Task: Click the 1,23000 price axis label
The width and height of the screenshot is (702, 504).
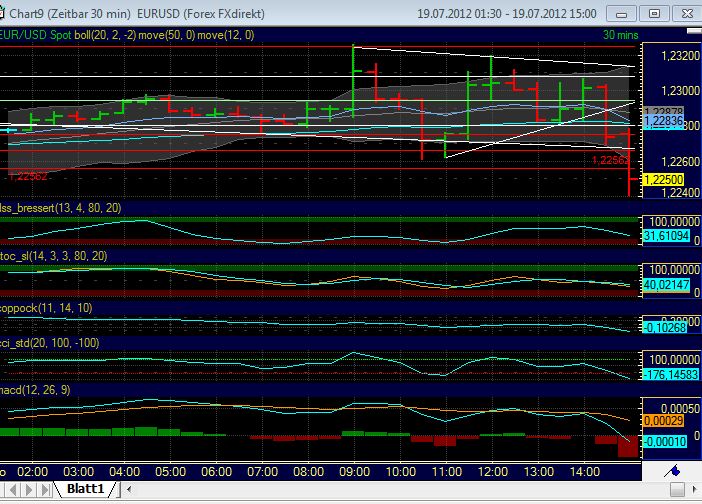Action: pyautogui.click(x=680, y=90)
